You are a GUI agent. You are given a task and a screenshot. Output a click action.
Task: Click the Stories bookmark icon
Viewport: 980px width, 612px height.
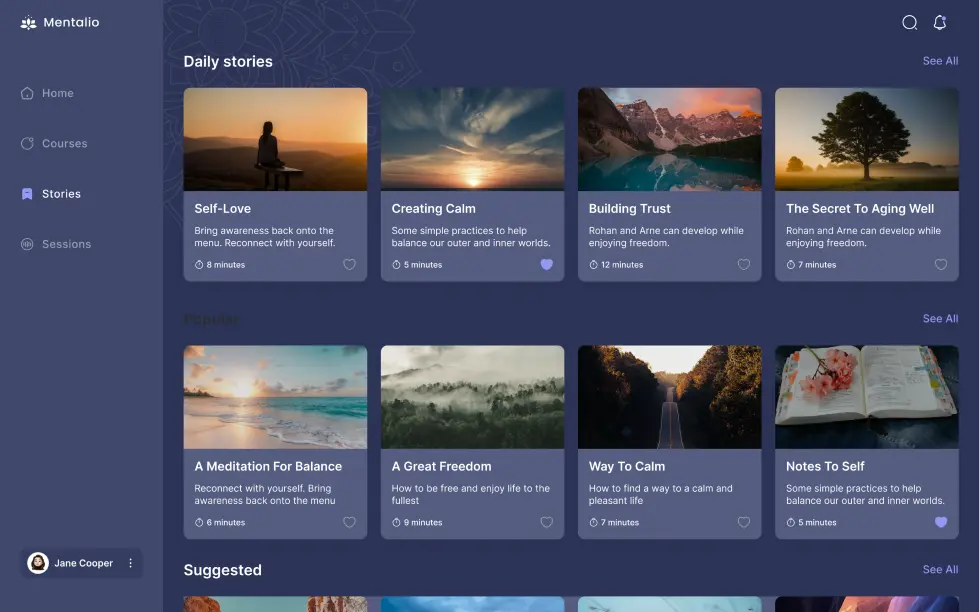27,194
